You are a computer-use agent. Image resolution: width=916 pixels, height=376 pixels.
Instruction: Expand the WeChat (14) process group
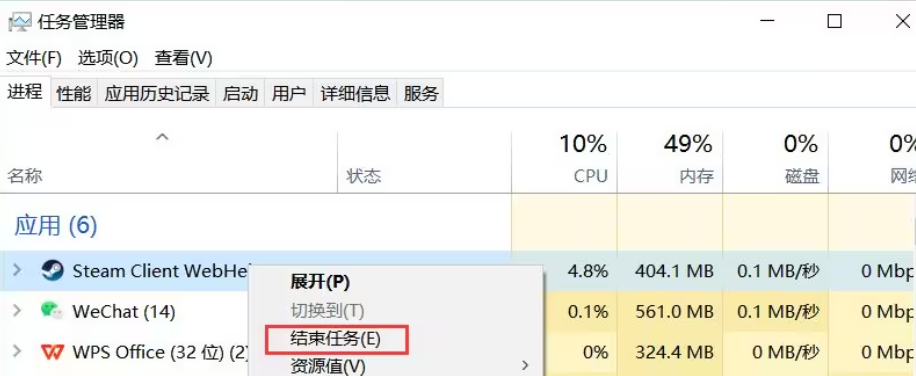[18, 311]
